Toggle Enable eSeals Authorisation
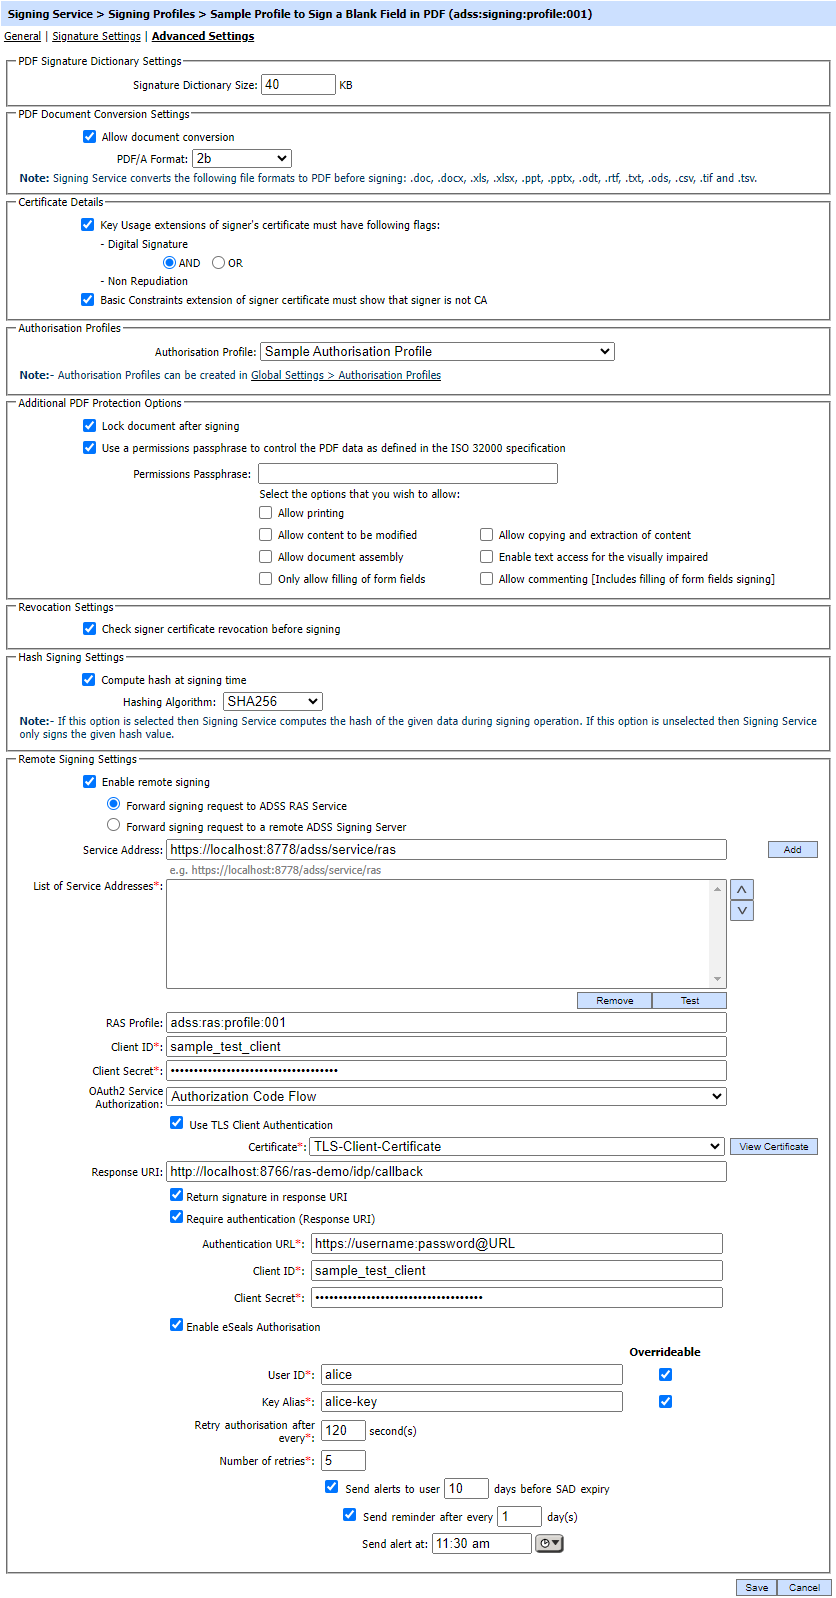Viewport: 836px width, 1598px height. coord(176,1325)
